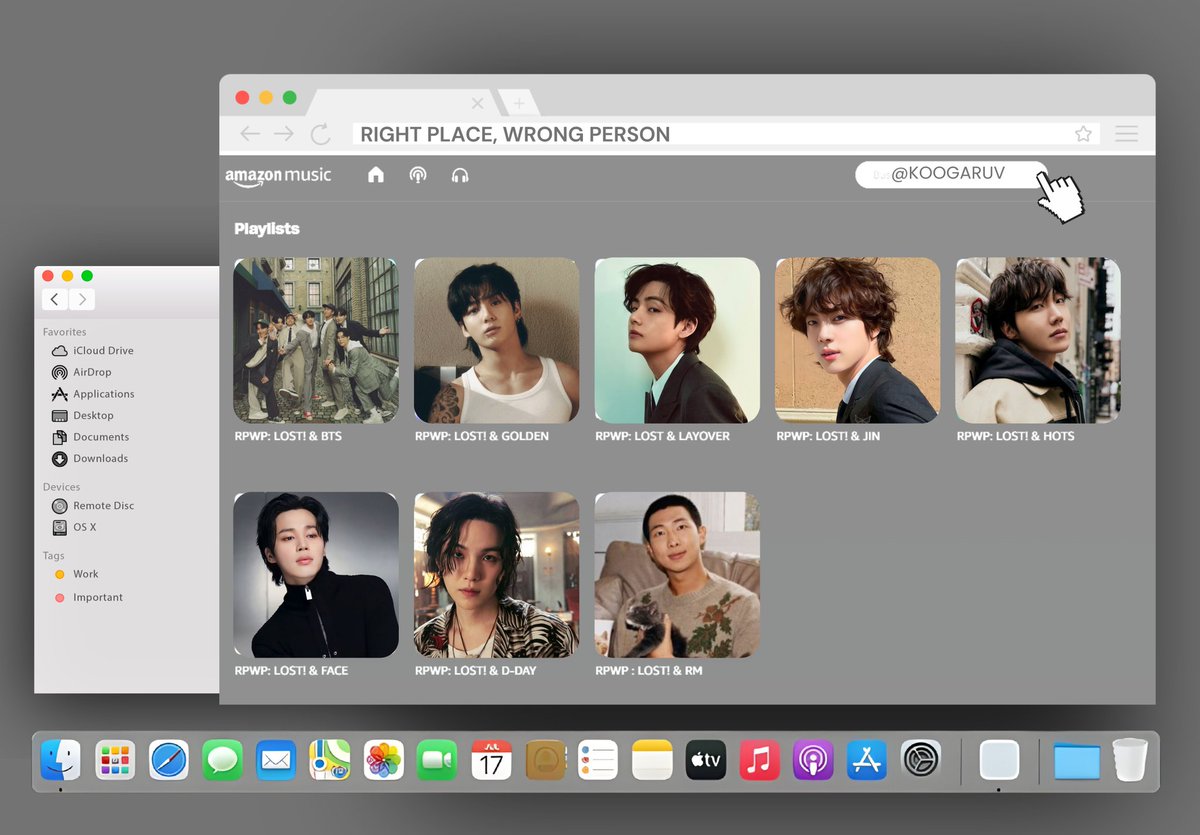Image resolution: width=1200 pixels, height=835 pixels.
Task: Open the podcasts broadcast icon
Action: pos(418,175)
